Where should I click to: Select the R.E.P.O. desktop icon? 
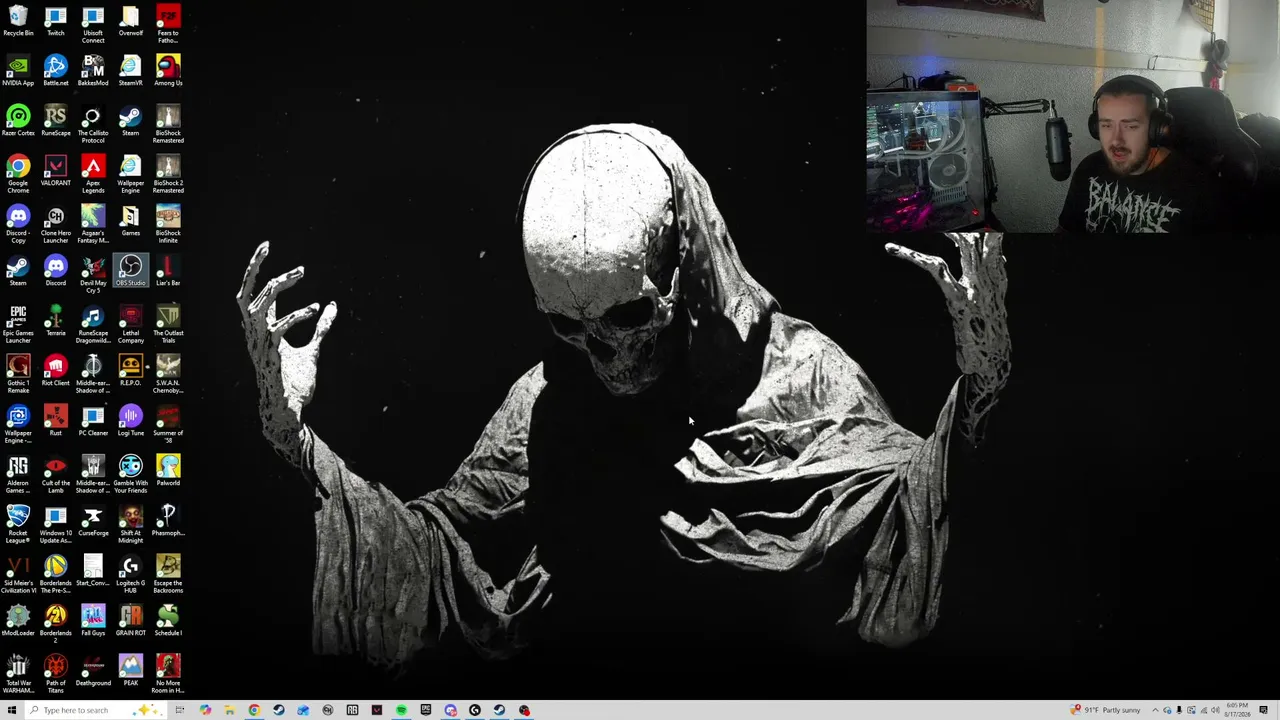[130, 372]
